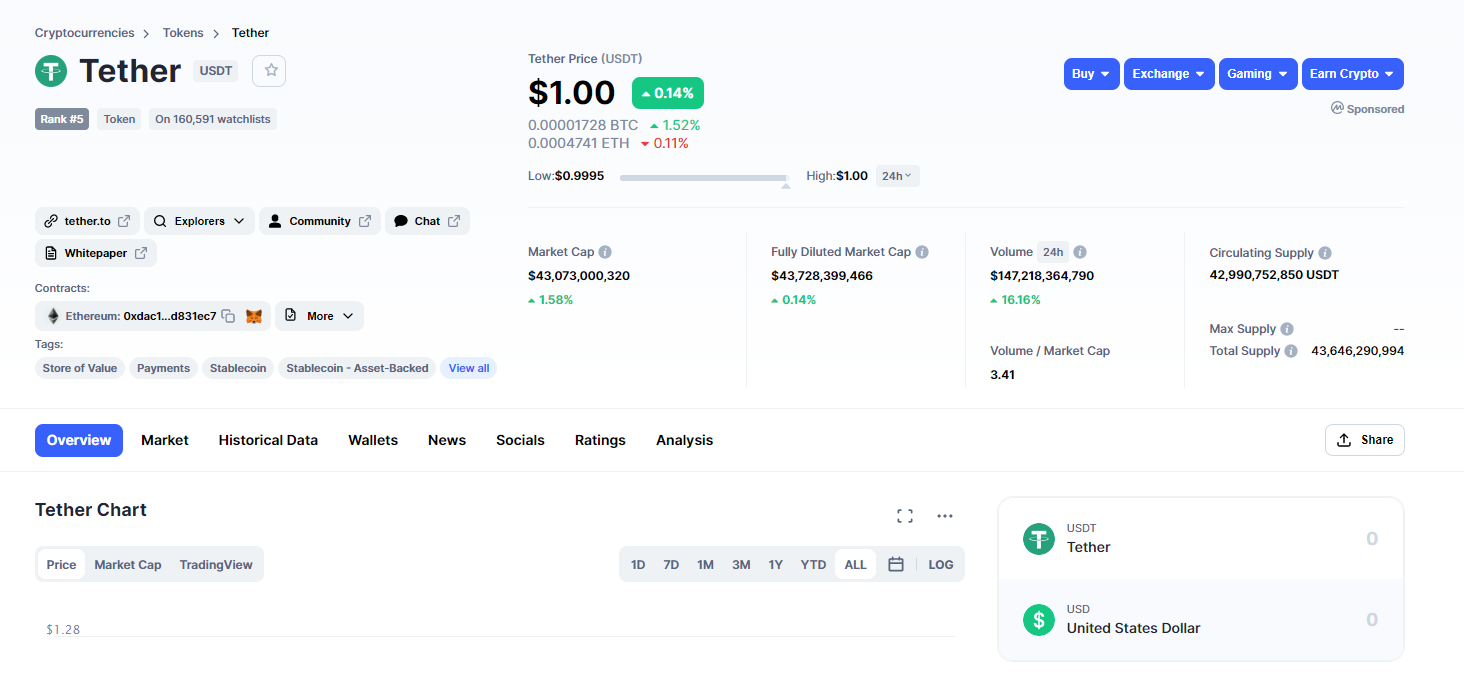Click the Share button
Viewport: 1464px width, 678px height.
pyautogui.click(x=1365, y=440)
